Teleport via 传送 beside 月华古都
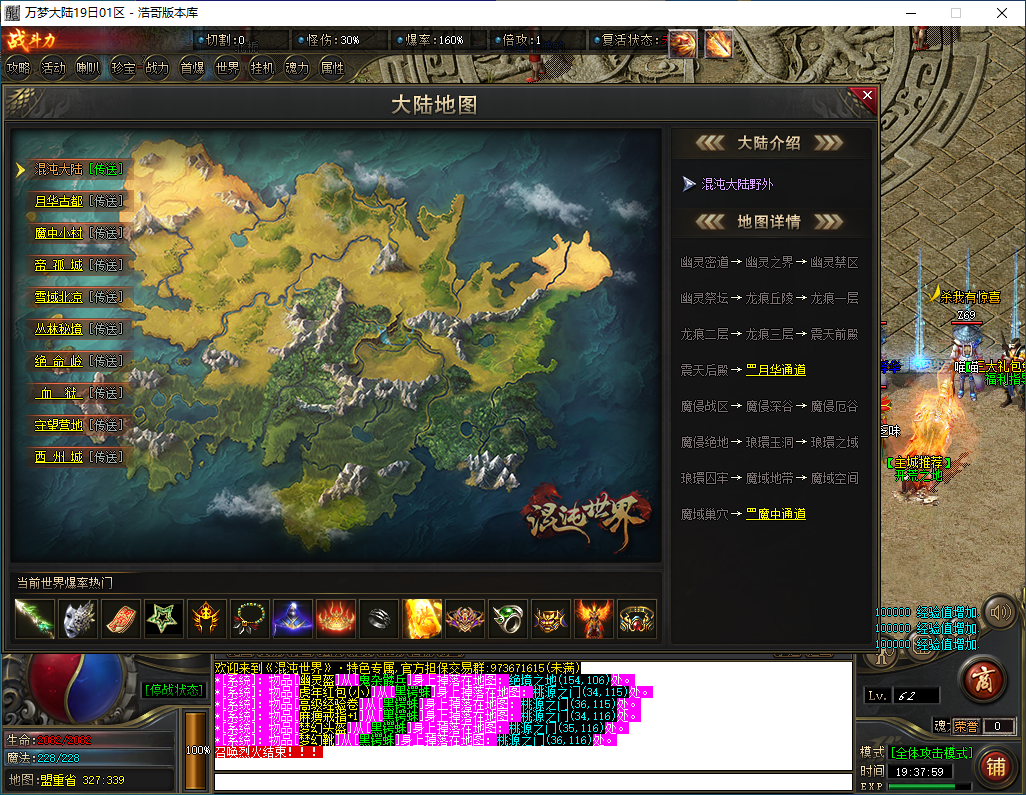The height and width of the screenshot is (795, 1026). 106,202
